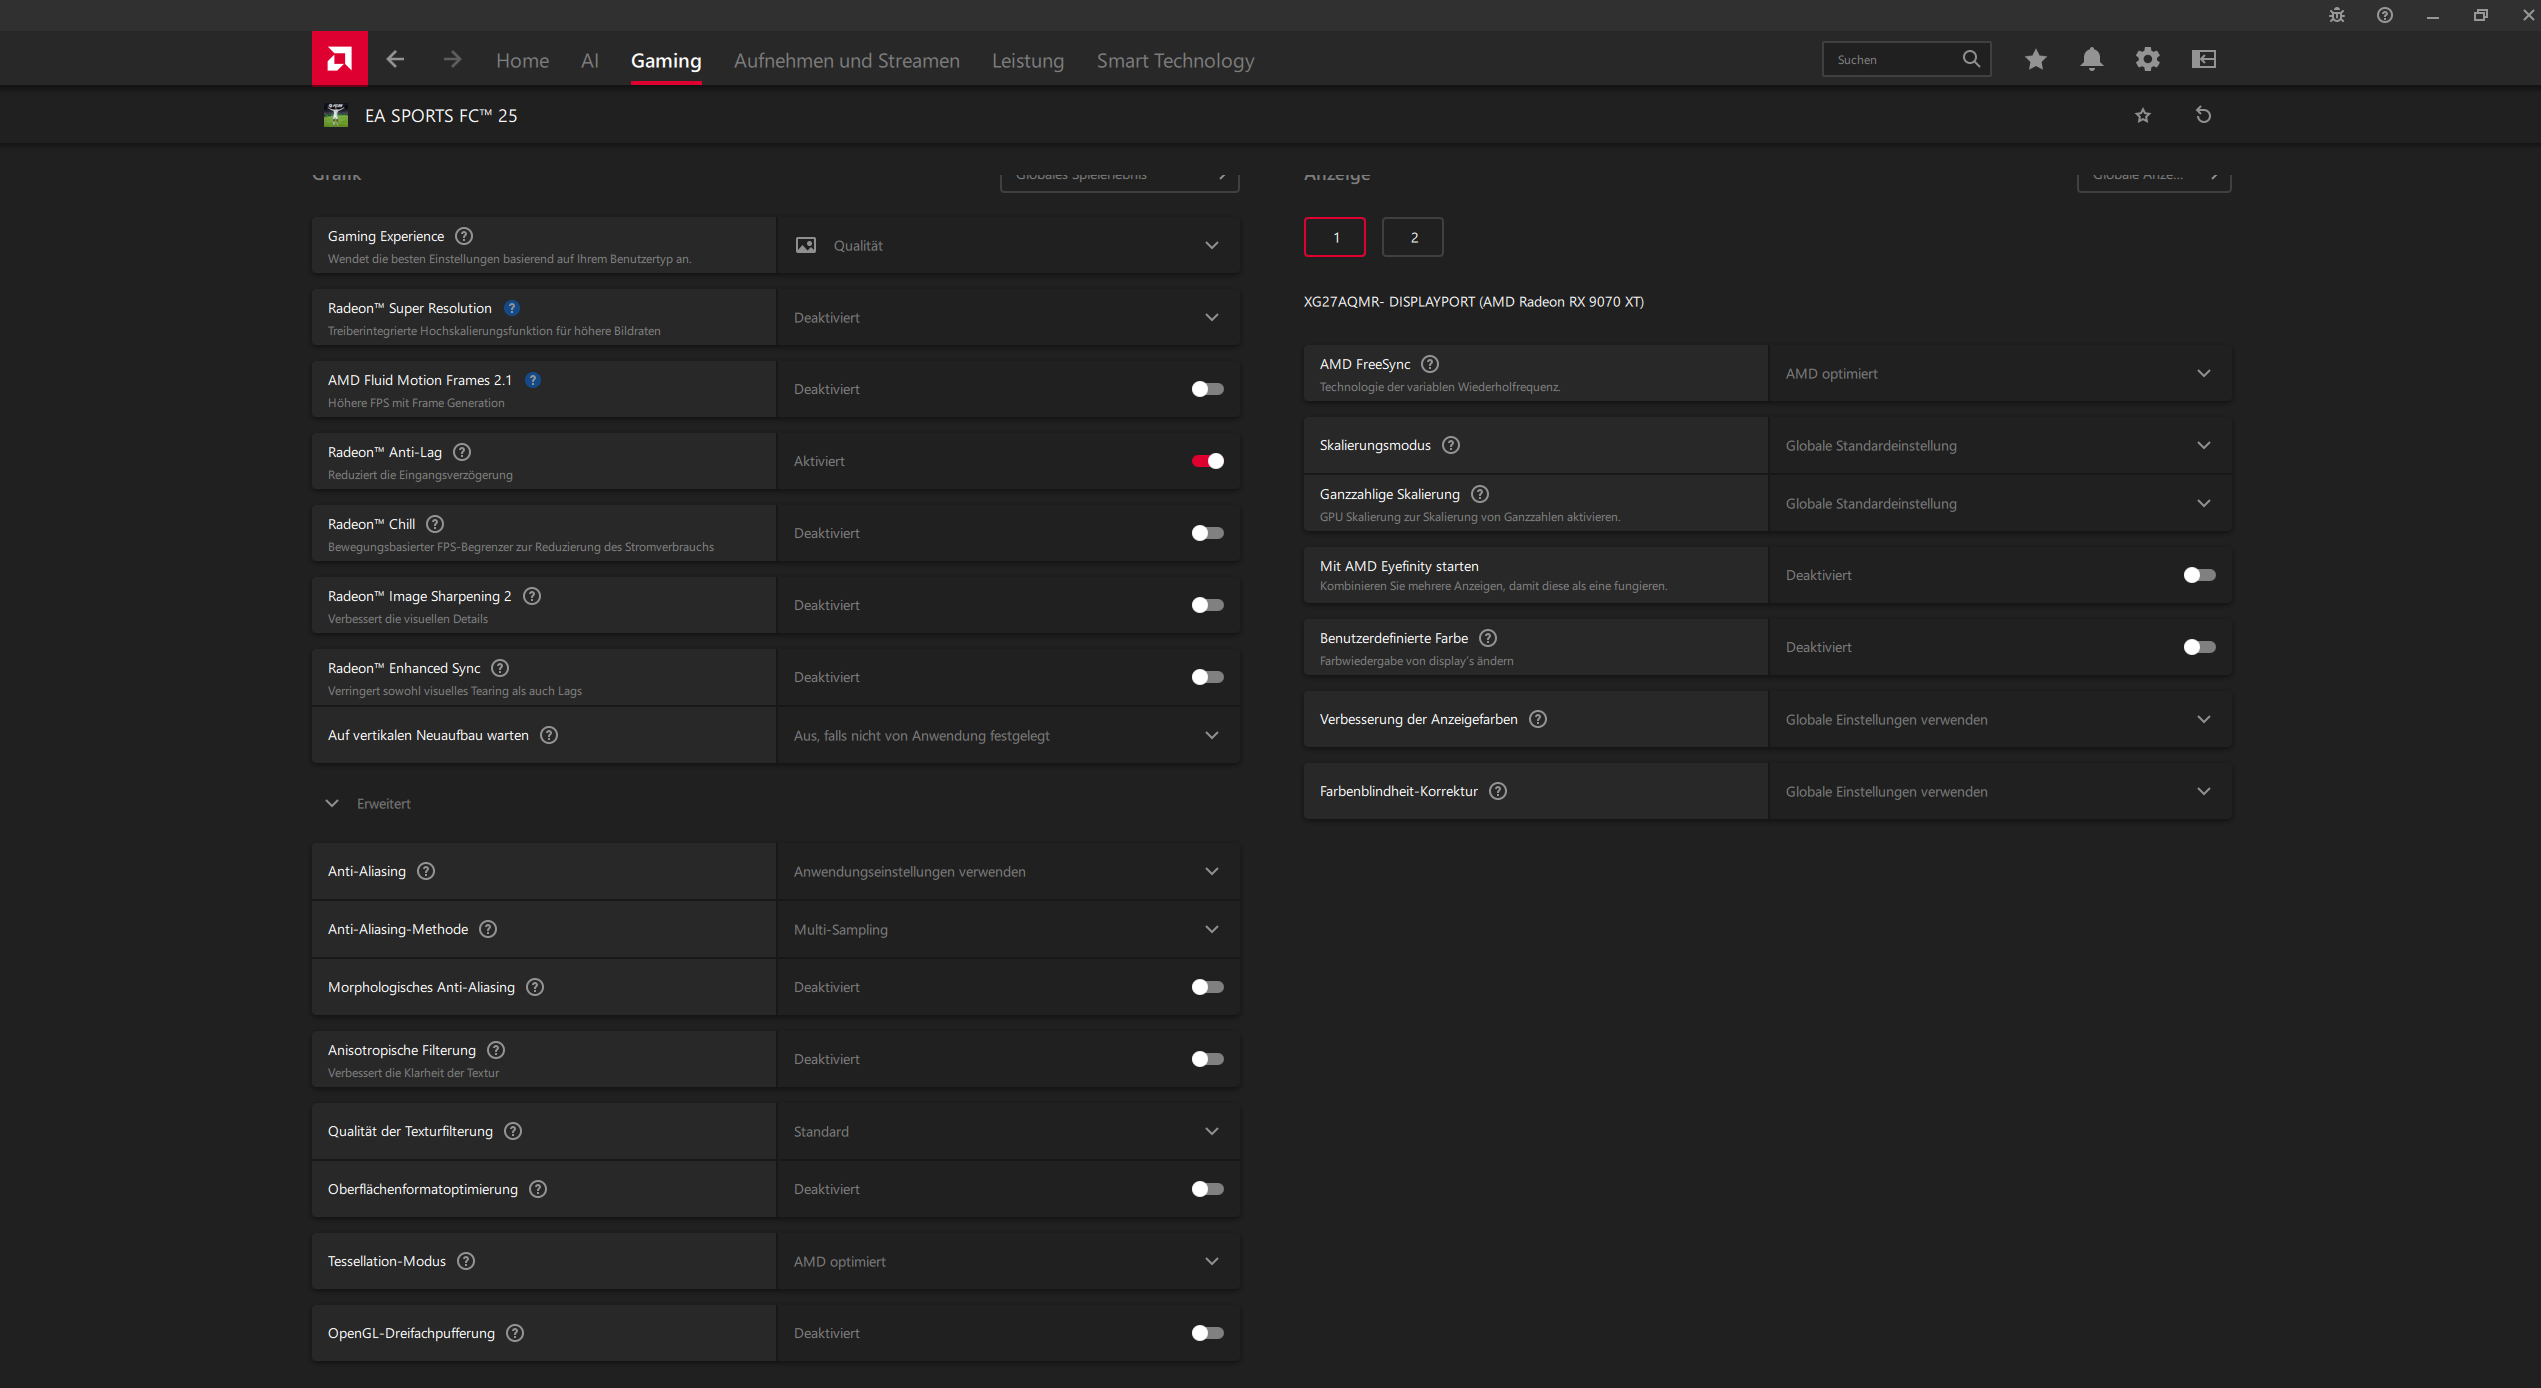The width and height of the screenshot is (2541, 1388).
Task: Disable Radeon Anti-Lag toggle
Action: click(x=1207, y=461)
